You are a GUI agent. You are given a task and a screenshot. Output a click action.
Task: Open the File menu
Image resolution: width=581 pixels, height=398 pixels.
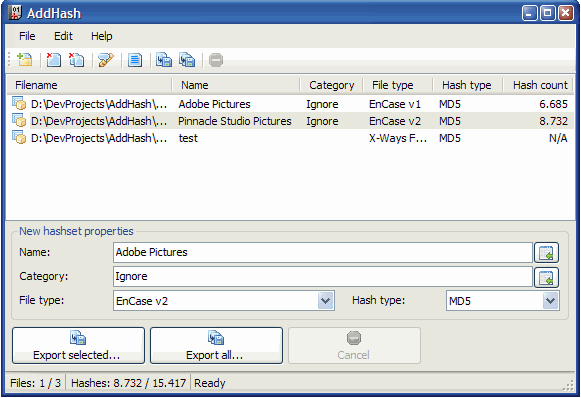click(x=27, y=36)
